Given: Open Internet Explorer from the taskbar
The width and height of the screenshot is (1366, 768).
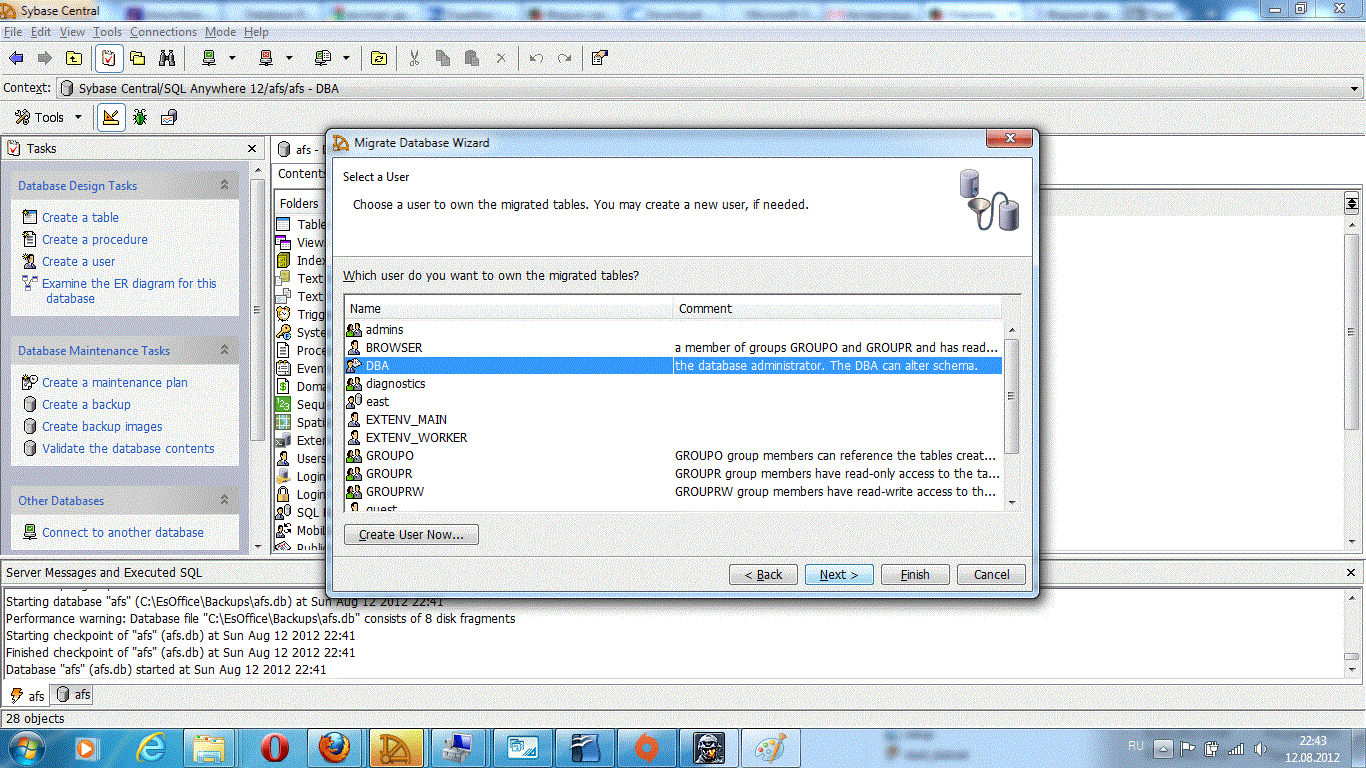Looking at the screenshot, I should (x=152, y=747).
